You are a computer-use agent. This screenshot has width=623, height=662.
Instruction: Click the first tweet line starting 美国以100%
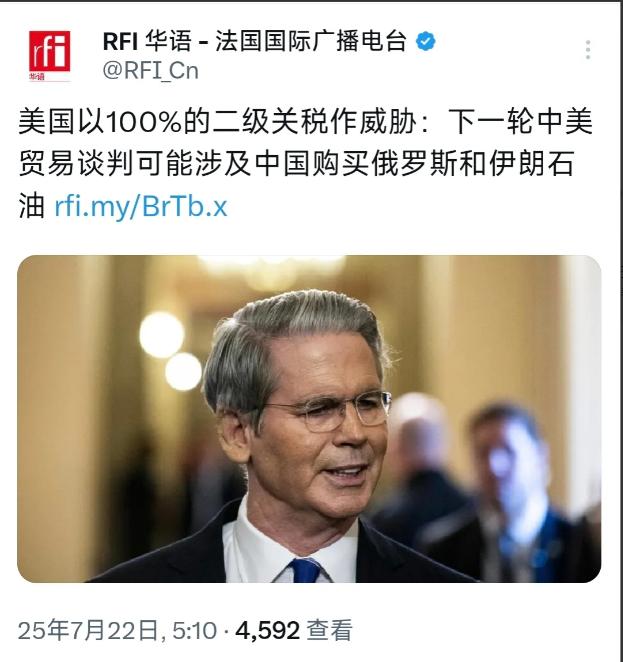(306, 122)
